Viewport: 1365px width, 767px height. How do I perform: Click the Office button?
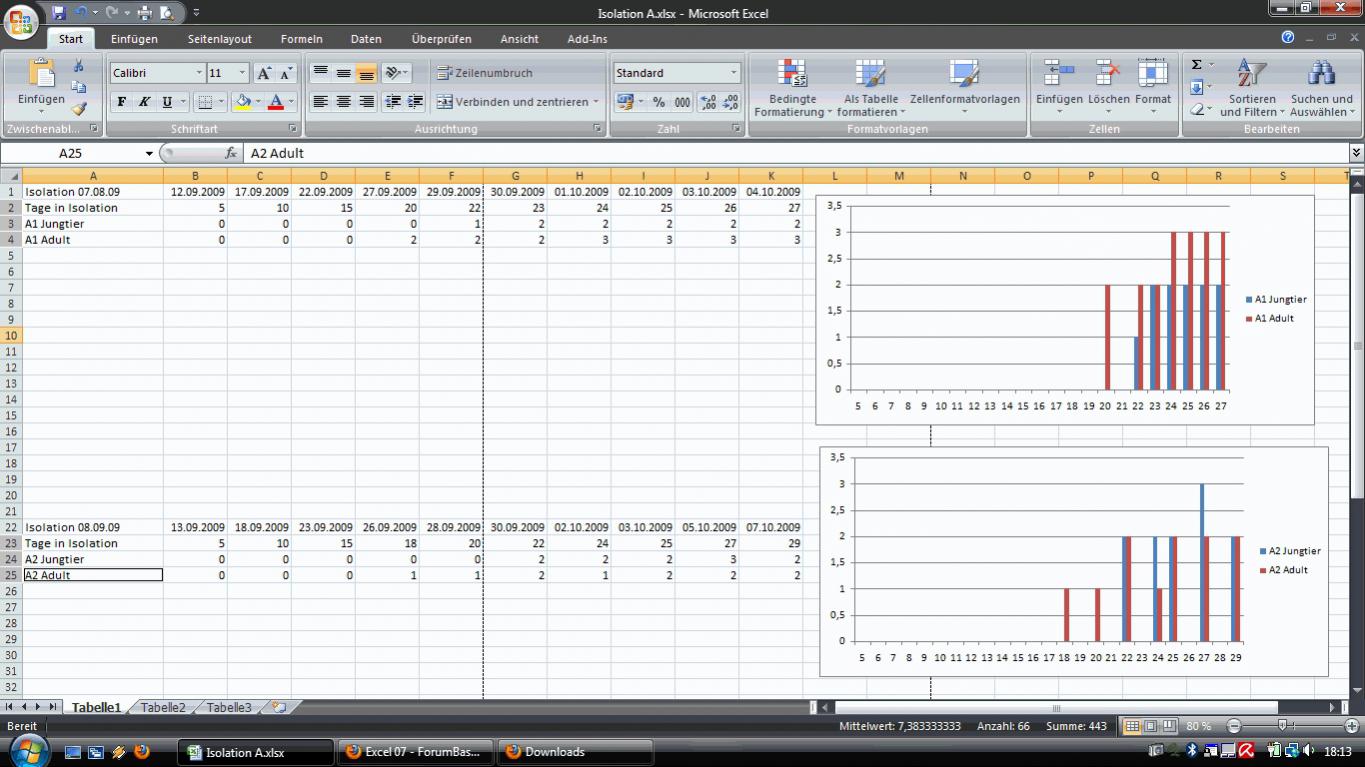[x=21, y=21]
